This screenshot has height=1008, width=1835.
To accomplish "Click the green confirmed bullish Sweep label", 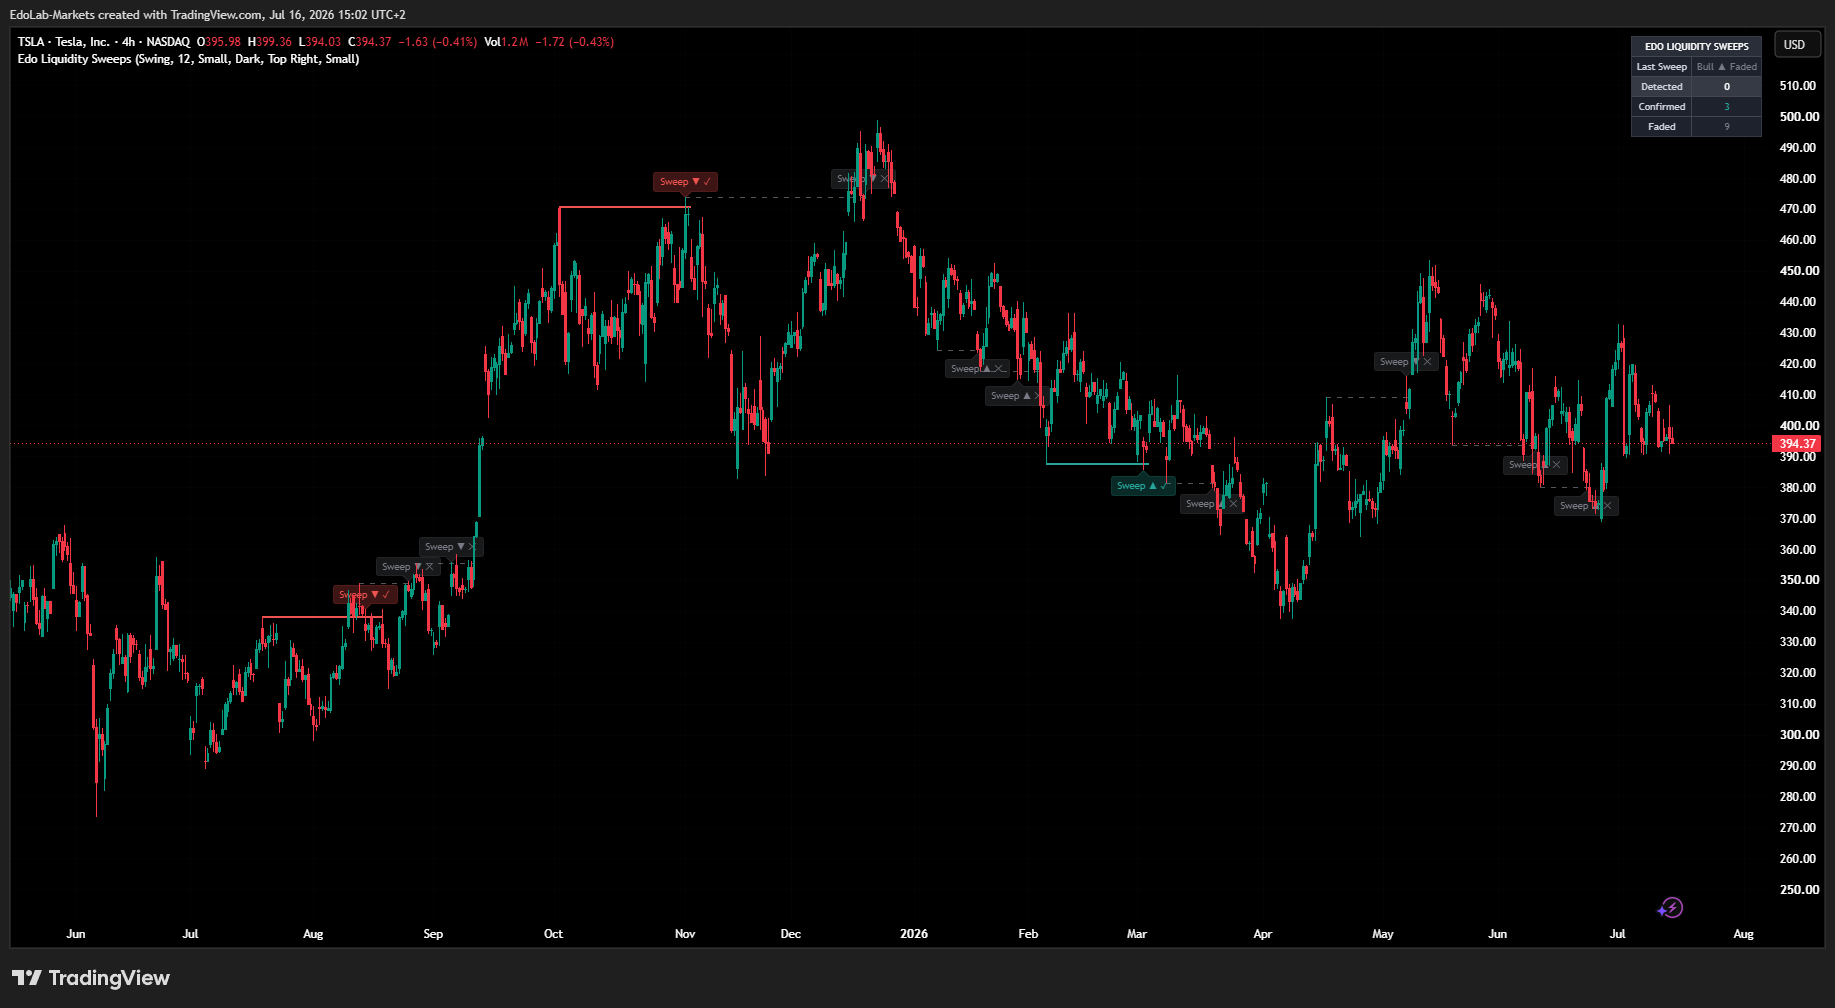I will tap(1142, 486).
